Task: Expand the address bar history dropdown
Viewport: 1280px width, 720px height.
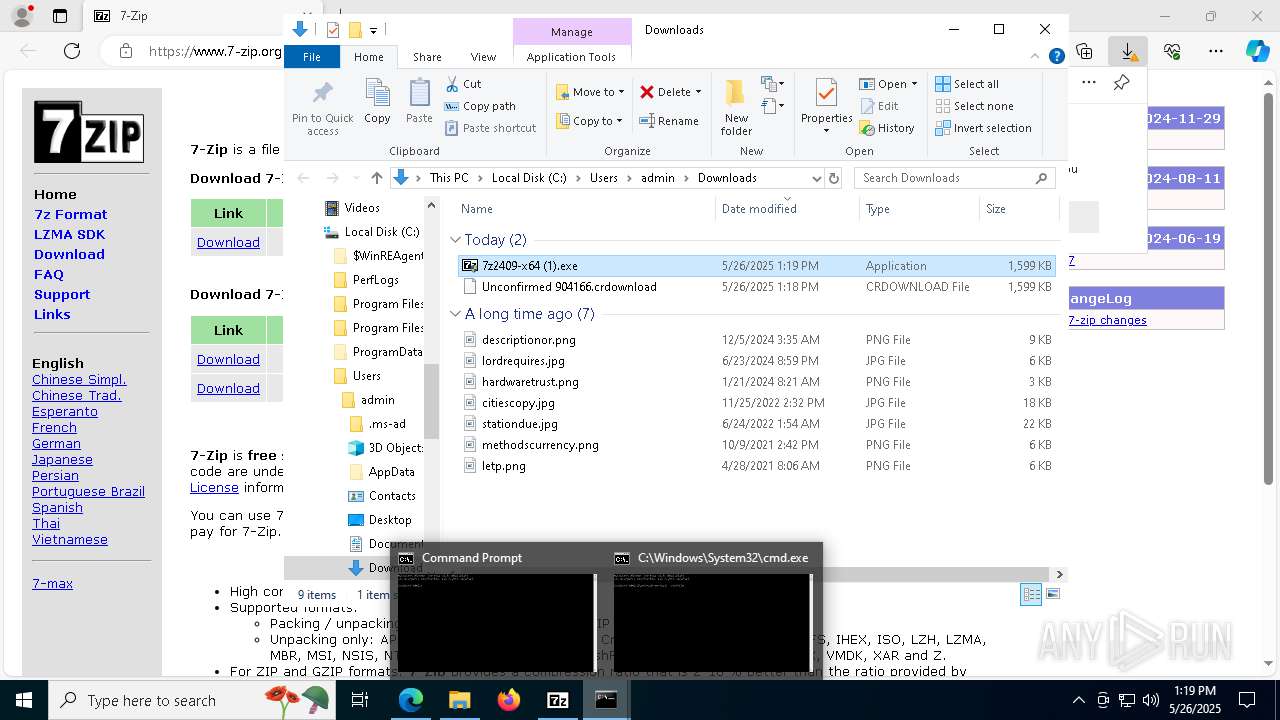Action: point(816,178)
